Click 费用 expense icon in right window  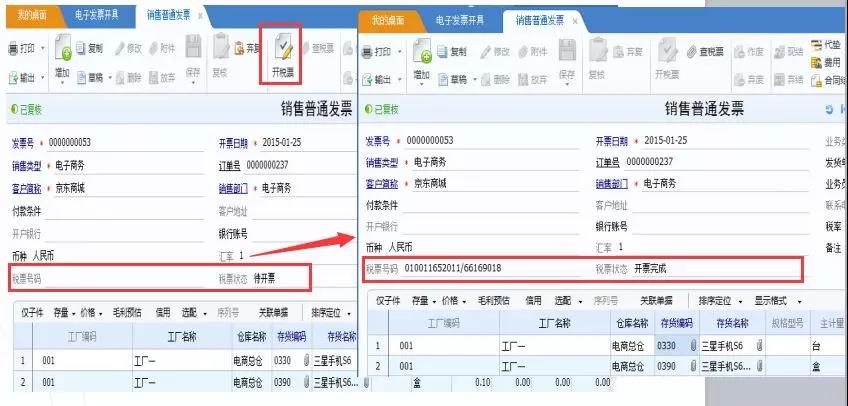816,63
